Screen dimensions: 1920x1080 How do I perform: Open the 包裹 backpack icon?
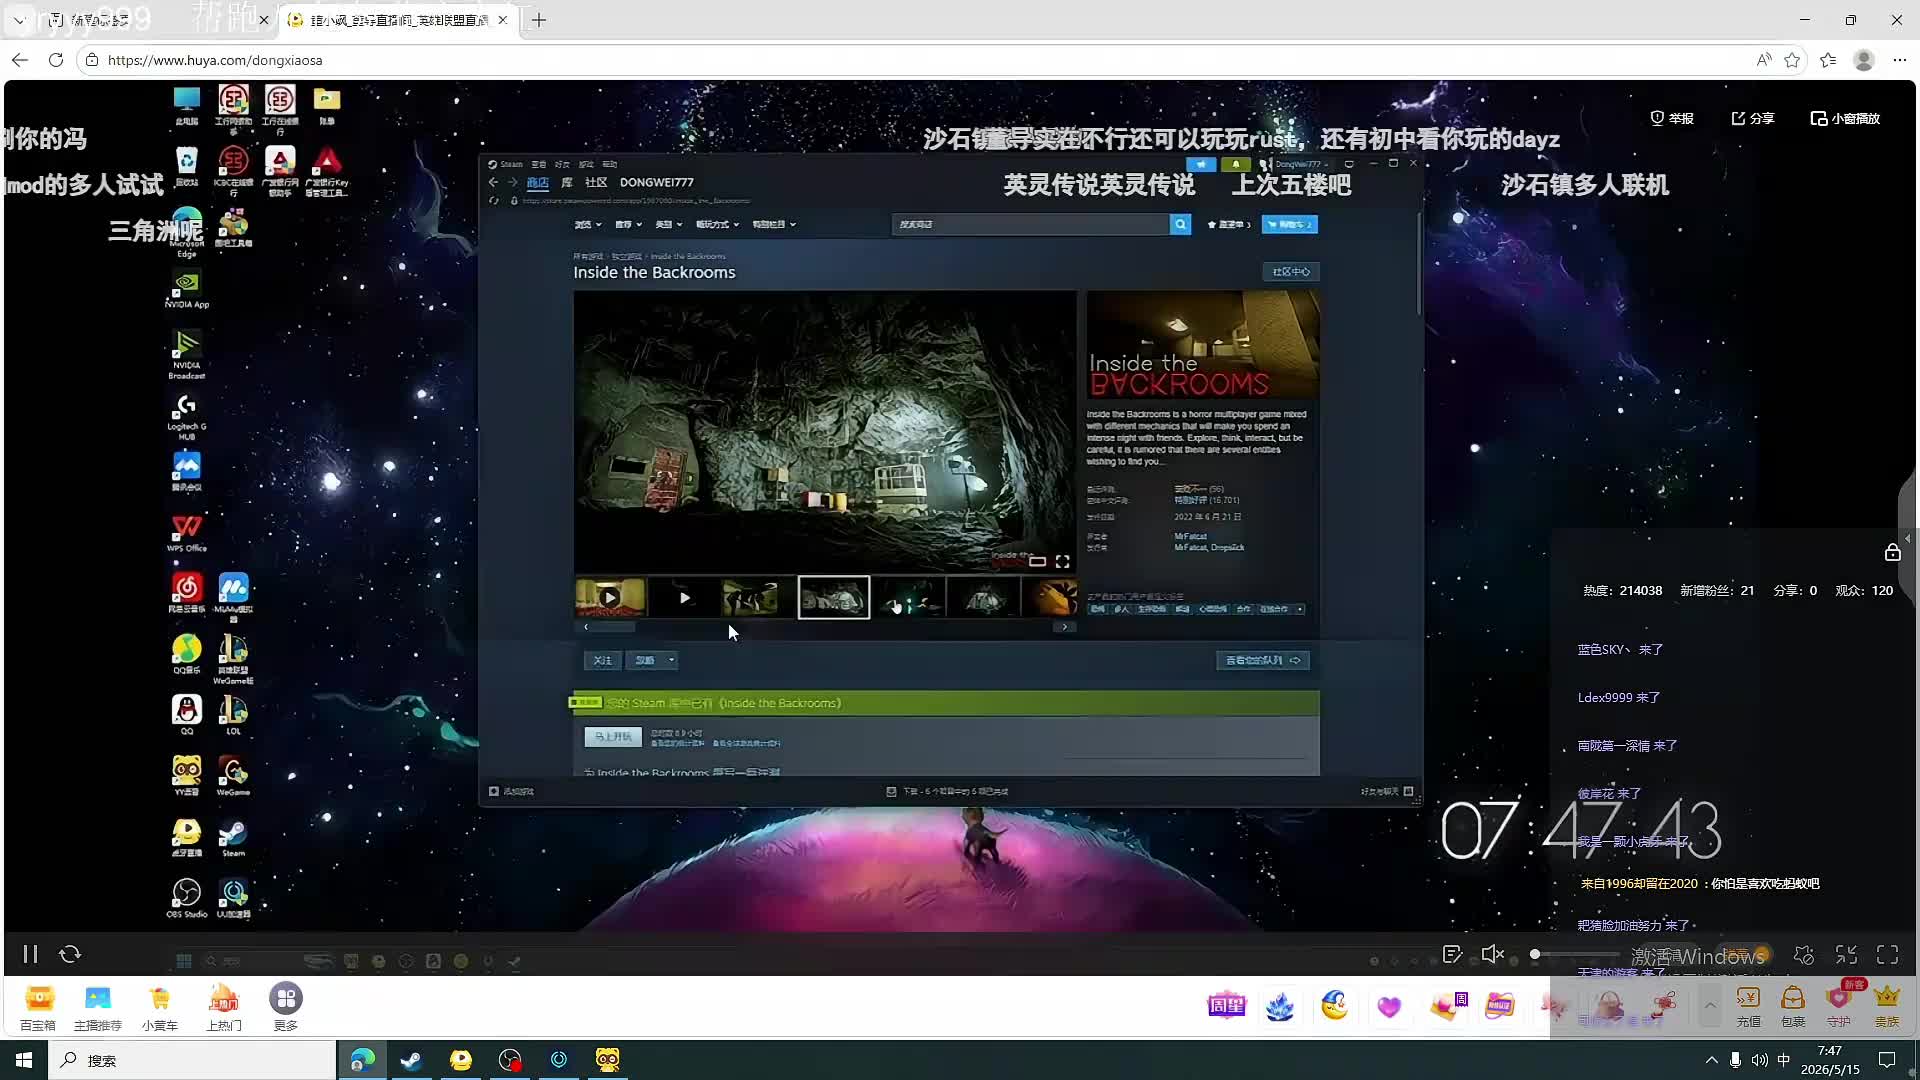1793,1005
